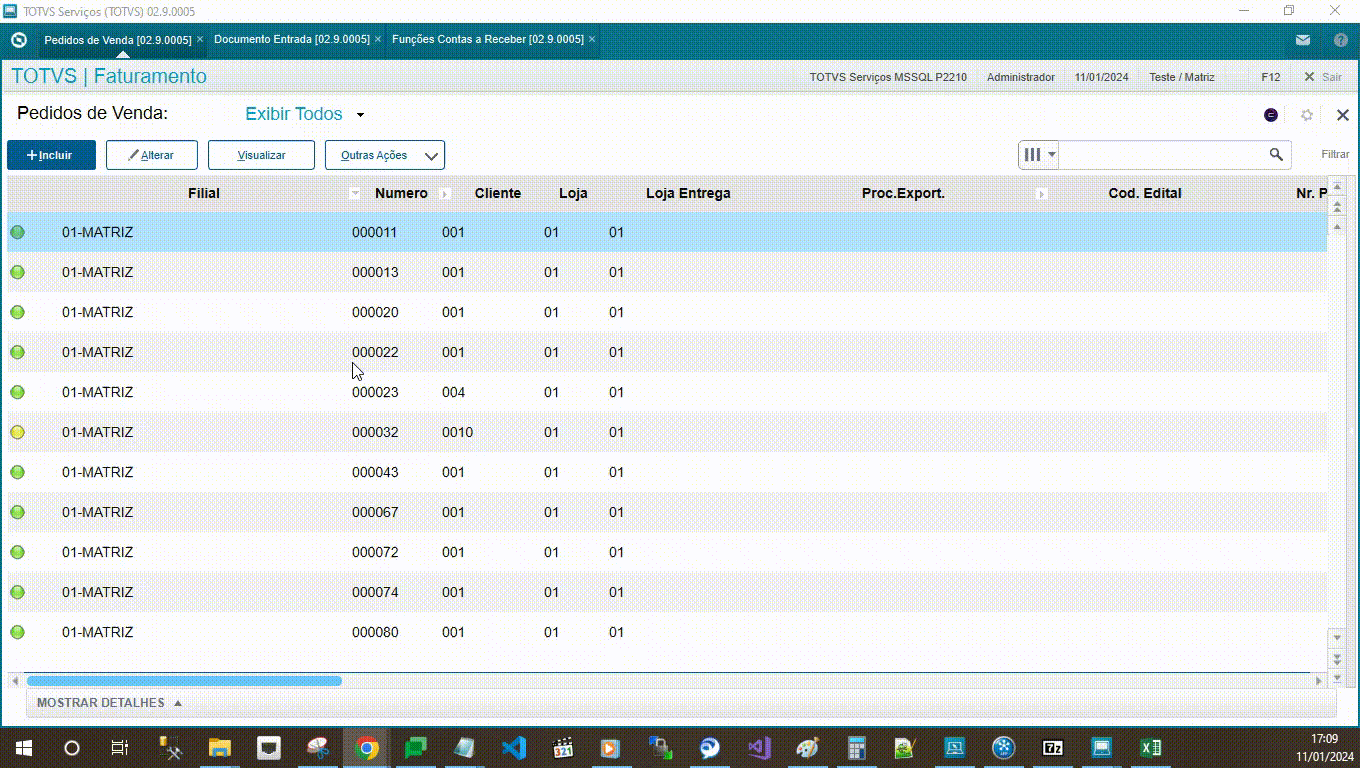The width and height of the screenshot is (1360, 768).
Task: Click the browse settings gear icon
Action: click(1307, 115)
